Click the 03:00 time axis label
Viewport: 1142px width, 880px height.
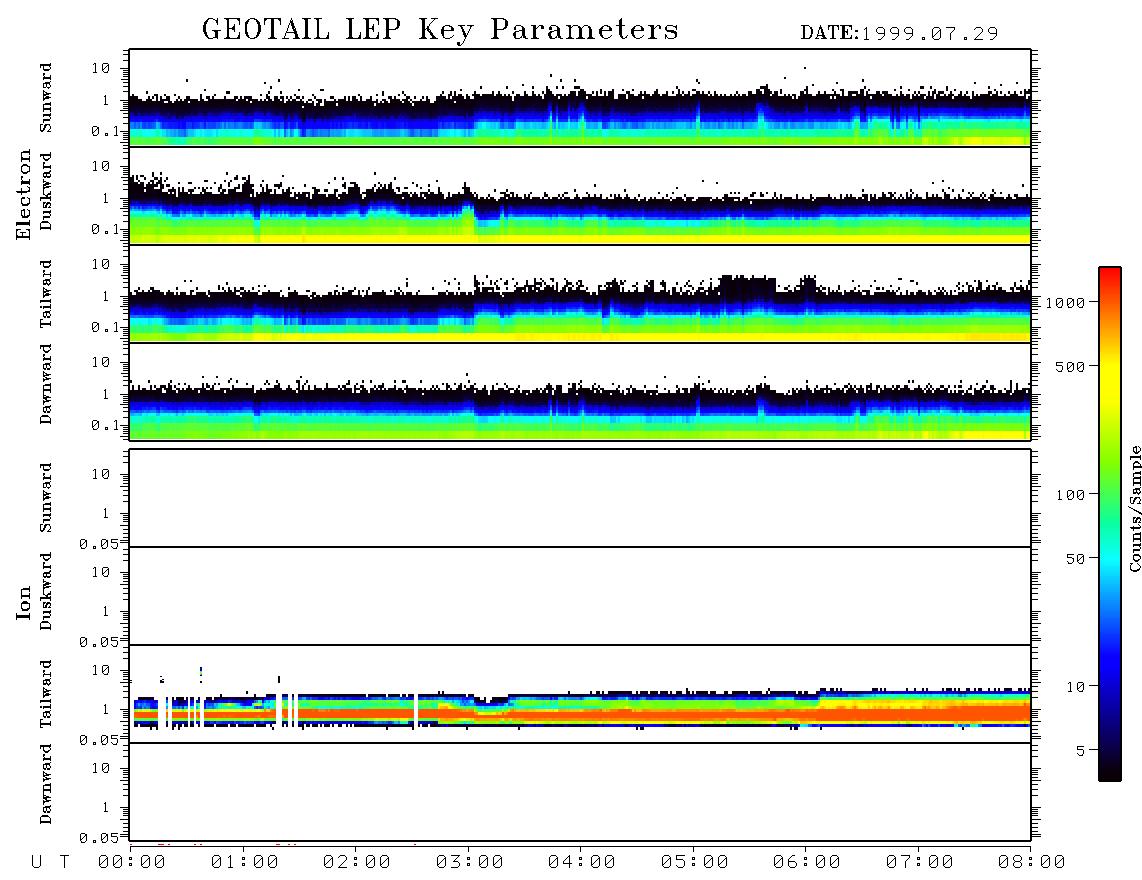[470, 863]
